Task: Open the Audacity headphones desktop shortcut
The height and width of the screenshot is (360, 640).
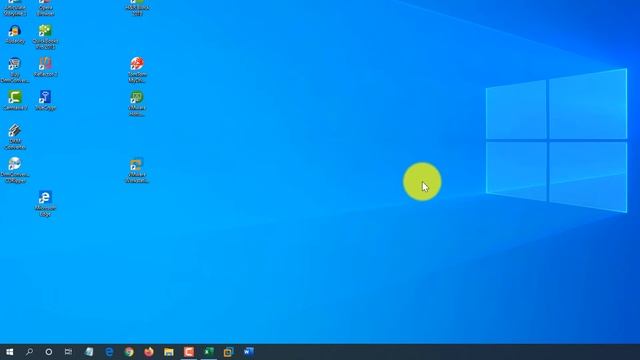Action: (15, 34)
